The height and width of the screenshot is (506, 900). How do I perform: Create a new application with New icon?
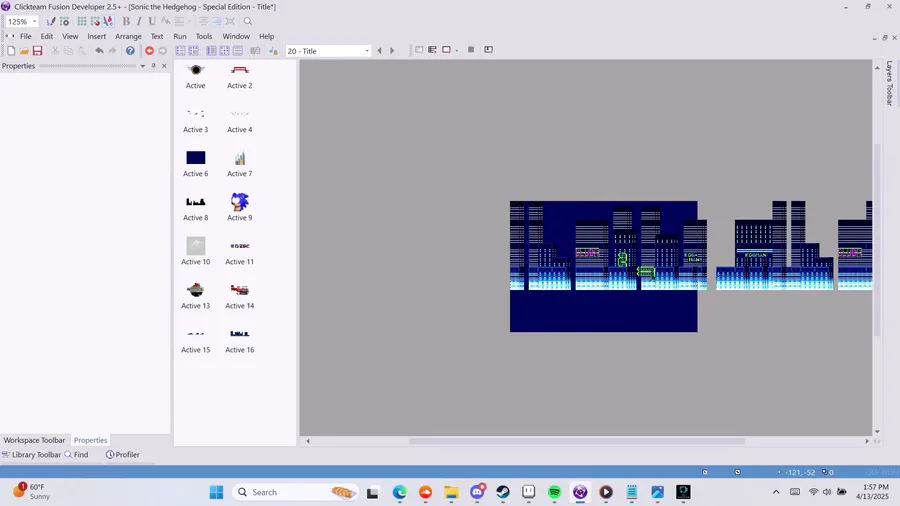pyautogui.click(x=11, y=50)
